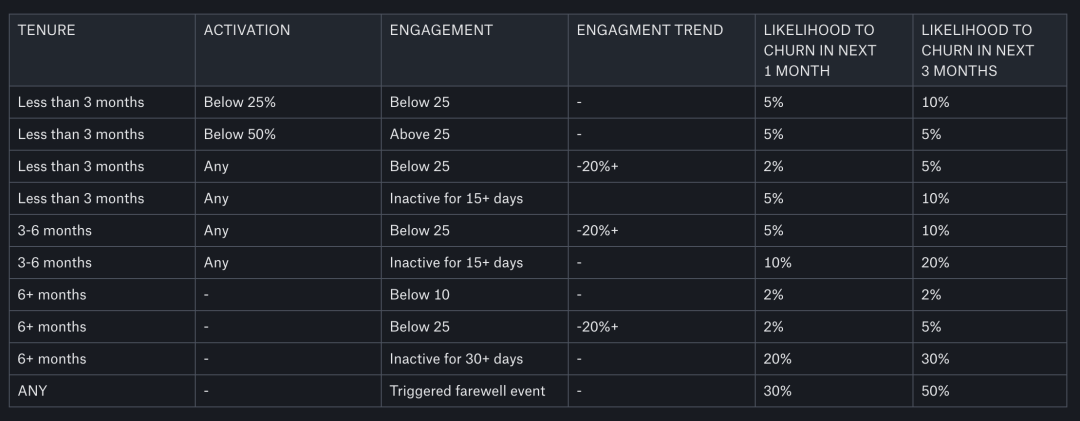Select the 20% cell in 1-month churn column
The image size is (1080, 421).
pos(777,358)
